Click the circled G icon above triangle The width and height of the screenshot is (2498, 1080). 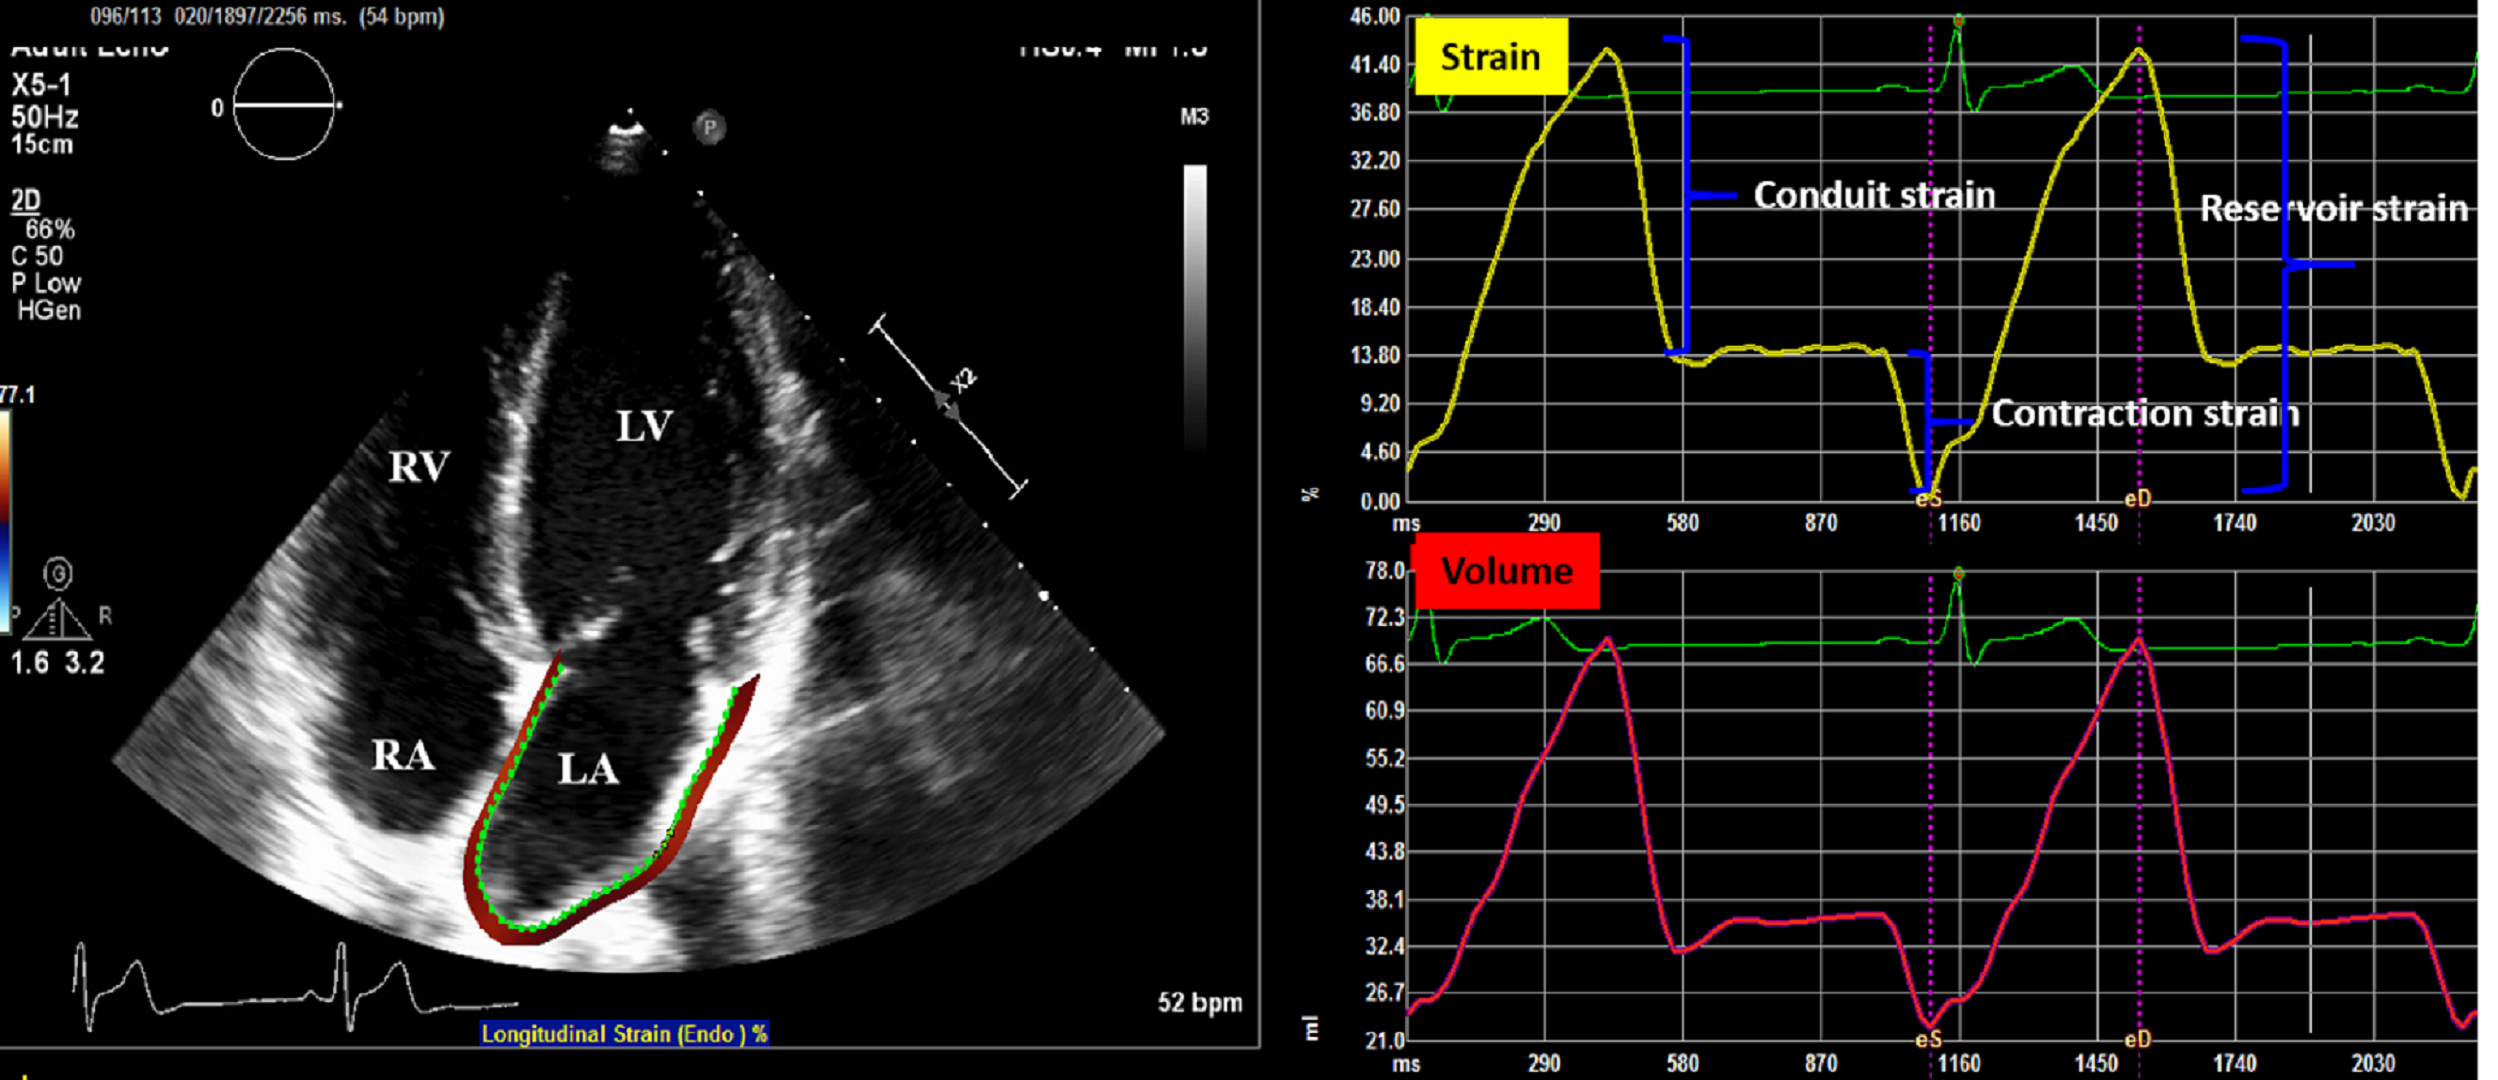pyautogui.click(x=58, y=574)
